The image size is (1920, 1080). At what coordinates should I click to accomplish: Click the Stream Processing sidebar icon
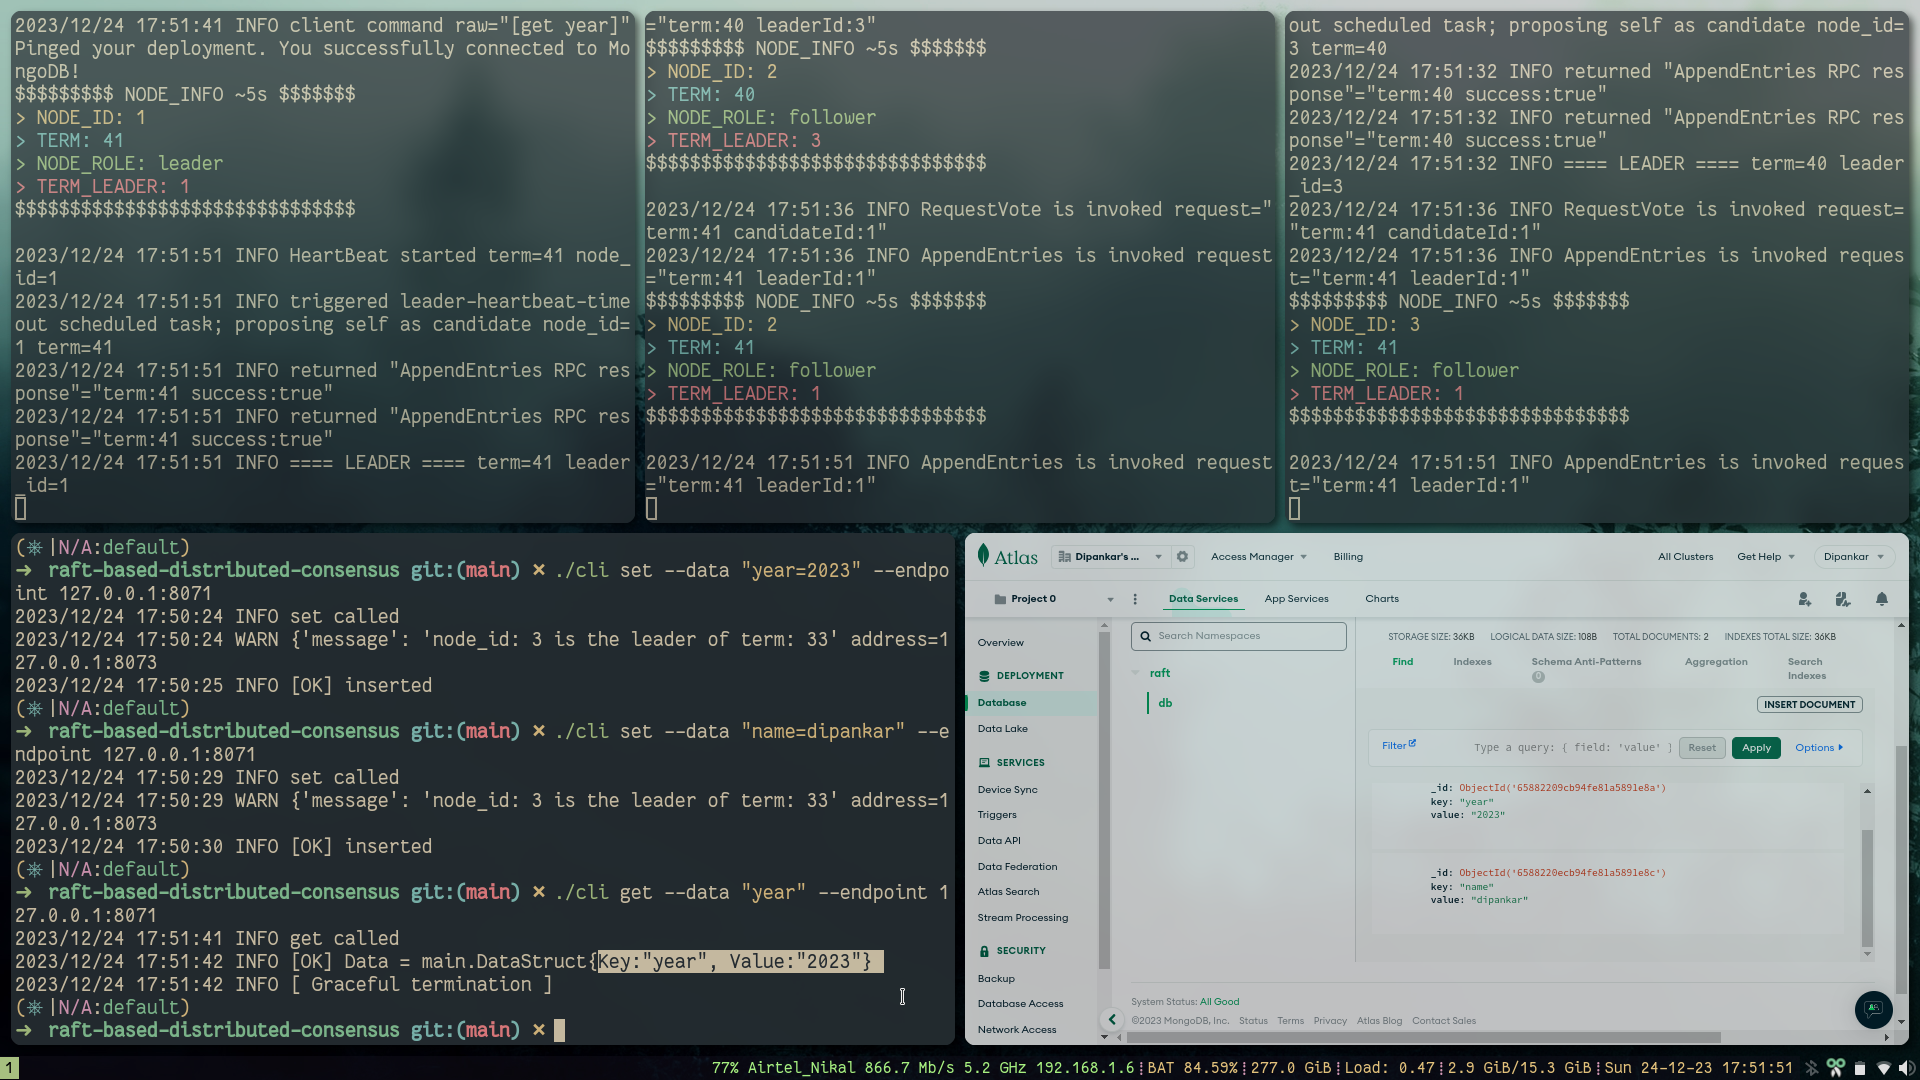pos(1023,916)
